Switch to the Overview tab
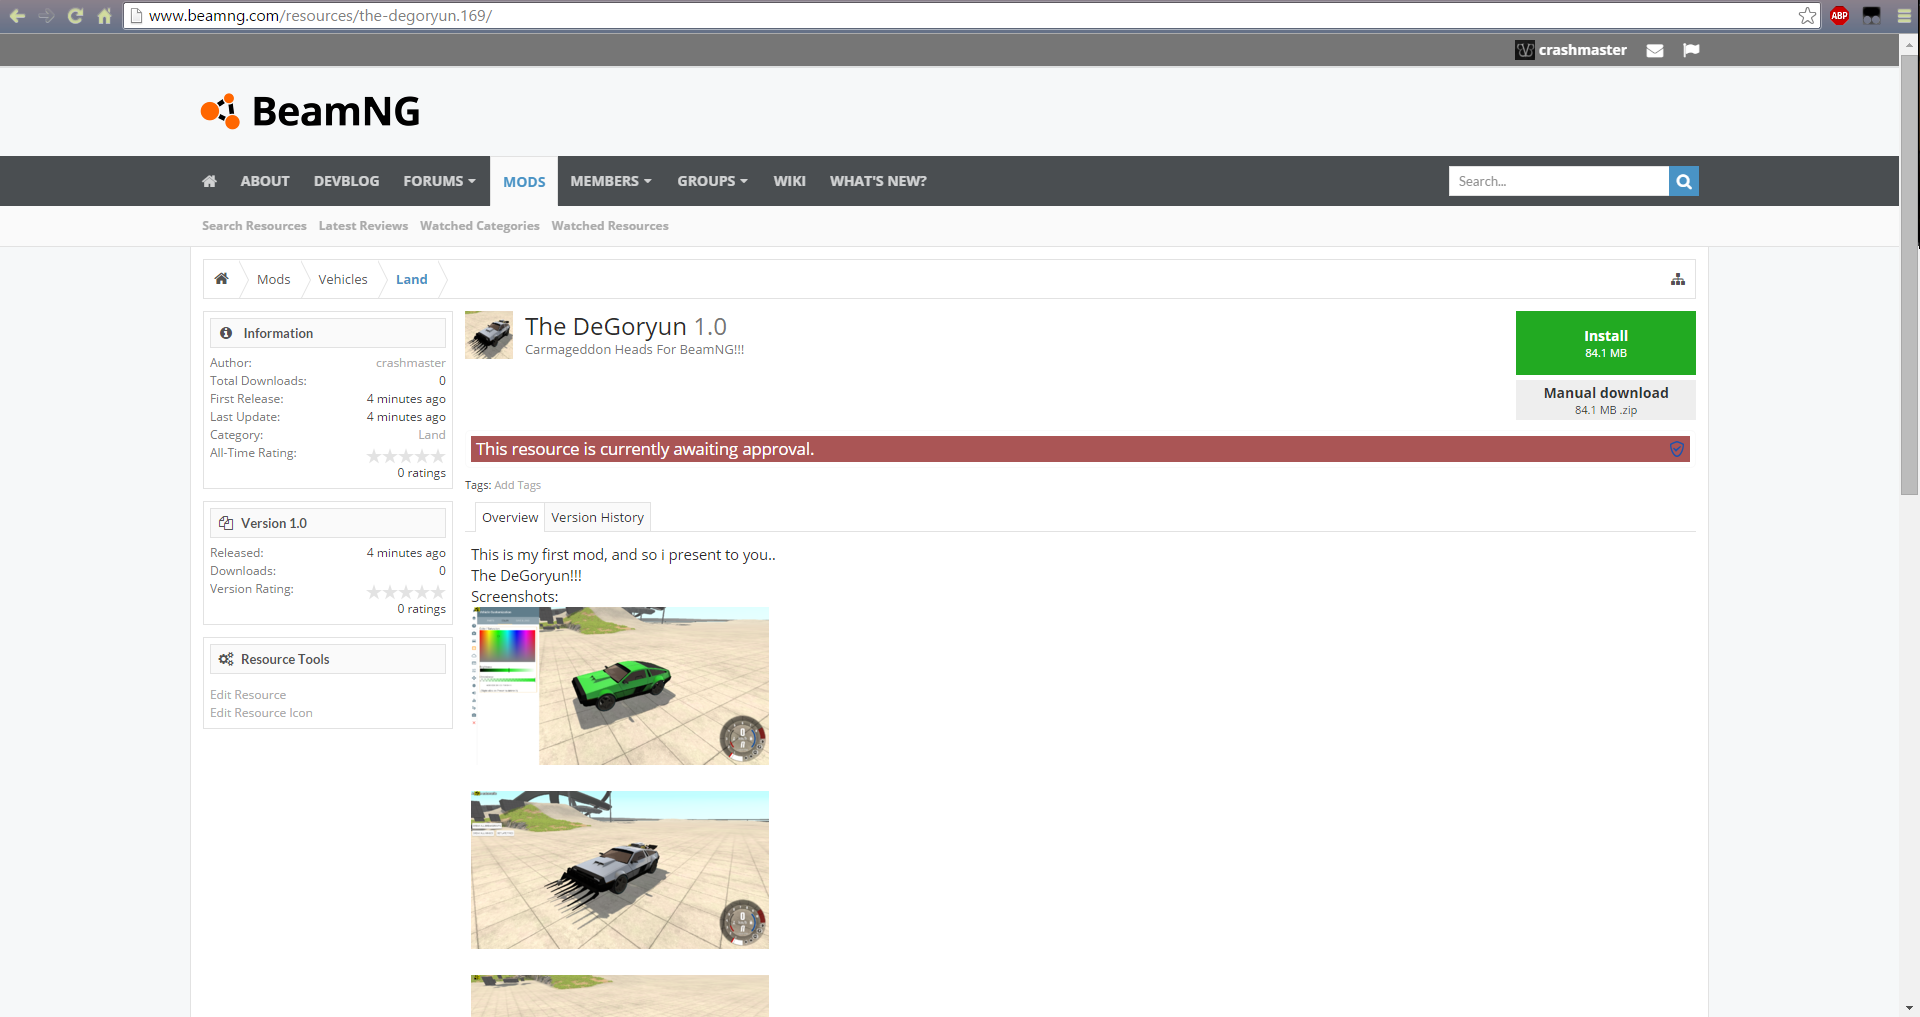Screen dimensions: 1920x1017 point(510,517)
